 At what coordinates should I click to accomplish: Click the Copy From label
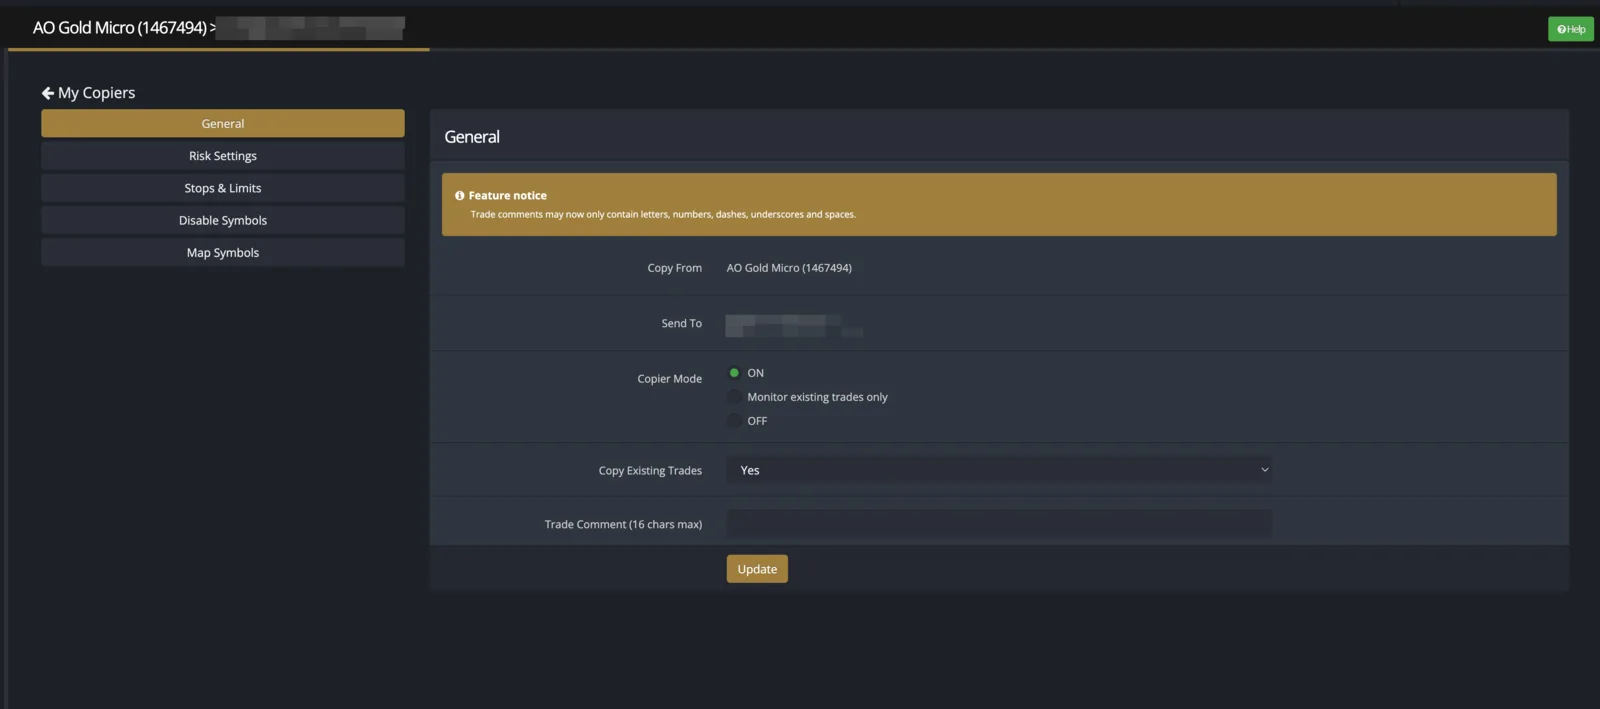point(674,268)
